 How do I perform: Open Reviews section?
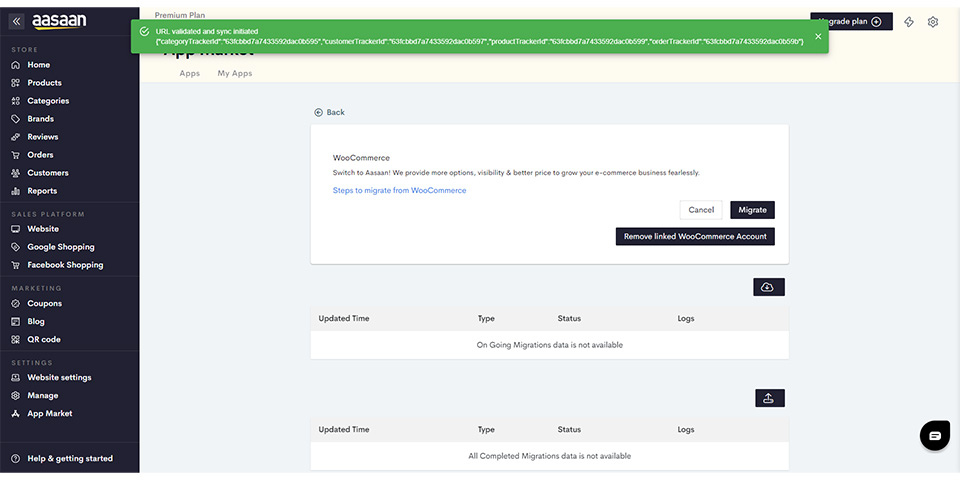[42, 137]
